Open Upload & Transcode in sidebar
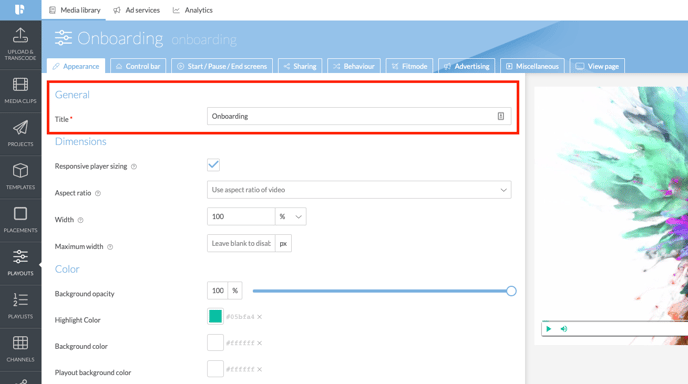Image resolution: width=688 pixels, height=384 pixels. (x=21, y=44)
